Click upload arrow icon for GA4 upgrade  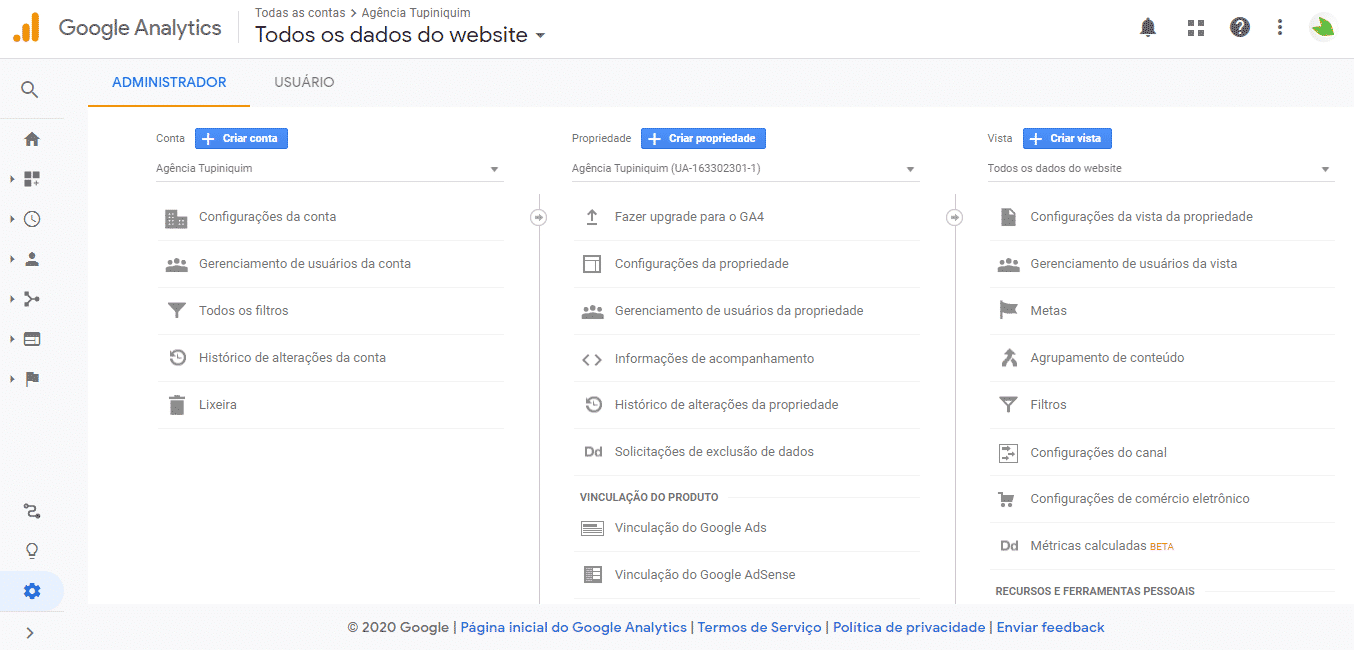592,217
